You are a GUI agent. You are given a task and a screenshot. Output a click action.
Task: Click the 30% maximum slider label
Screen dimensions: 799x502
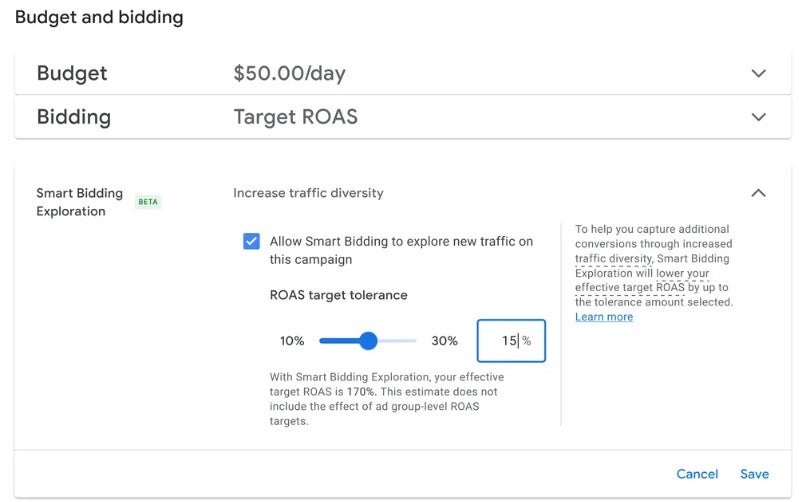(444, 341)
